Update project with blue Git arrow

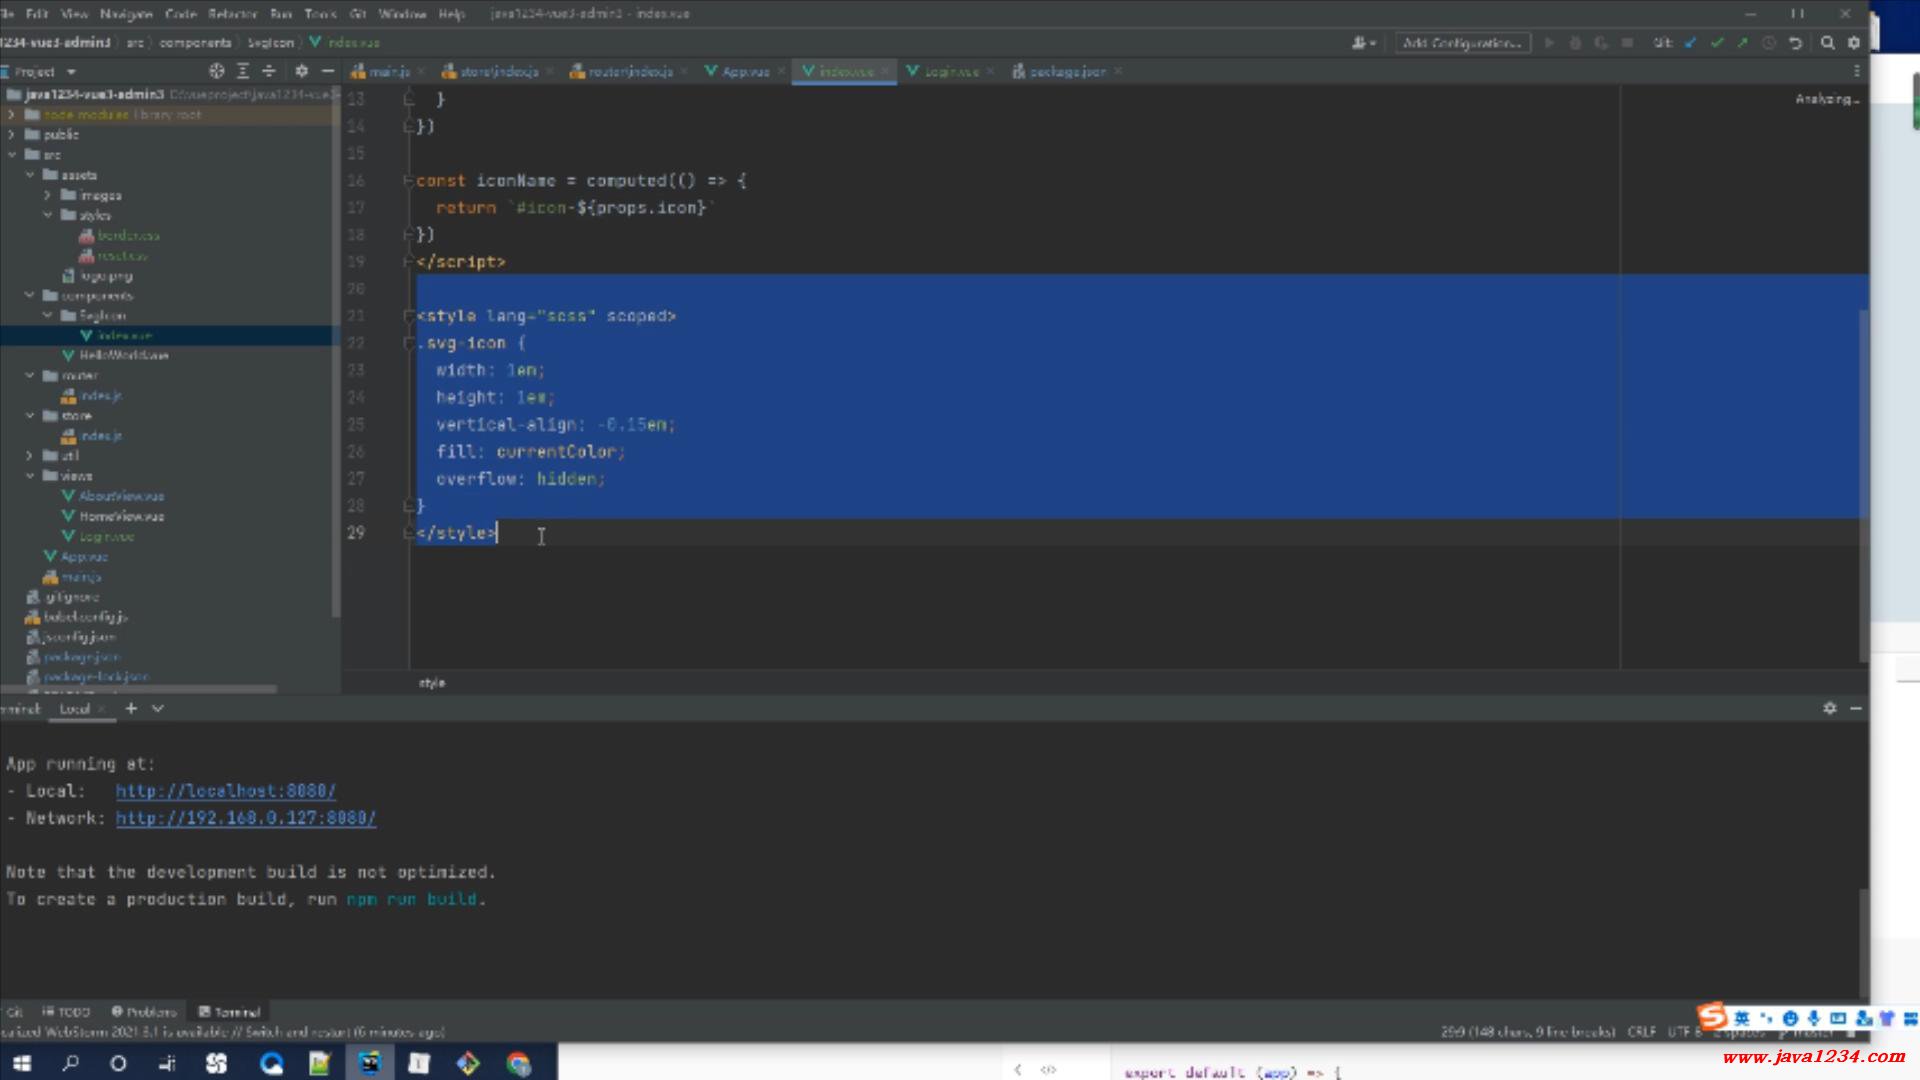tap(1690, 43)
